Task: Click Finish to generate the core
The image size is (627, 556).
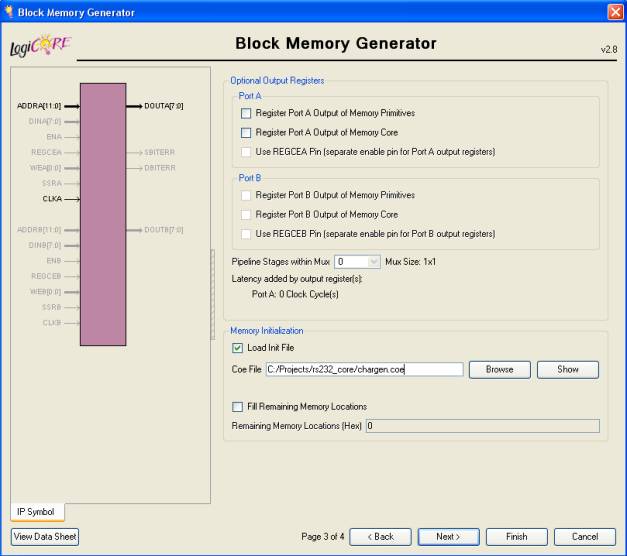Action: [516, 537]
